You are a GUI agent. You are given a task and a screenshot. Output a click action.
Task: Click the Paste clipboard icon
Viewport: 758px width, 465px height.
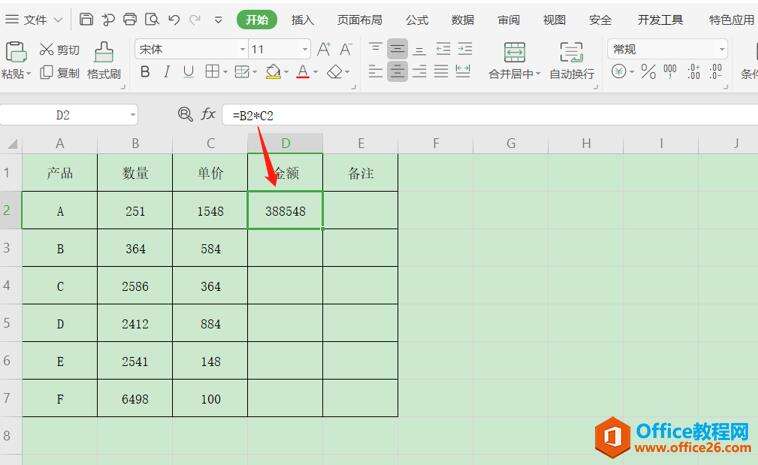point(15,52)
